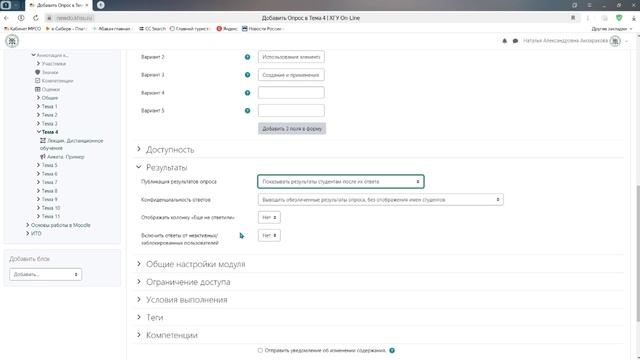
Task: Reload the page
Action: [36, 18]
